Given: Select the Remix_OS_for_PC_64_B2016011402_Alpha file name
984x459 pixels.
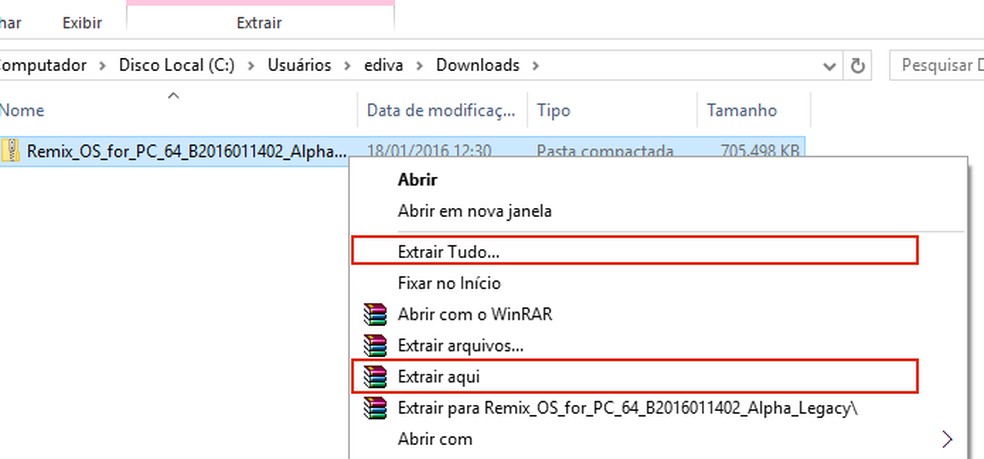Looking at the screenshot, I should [x=186, y=151].
